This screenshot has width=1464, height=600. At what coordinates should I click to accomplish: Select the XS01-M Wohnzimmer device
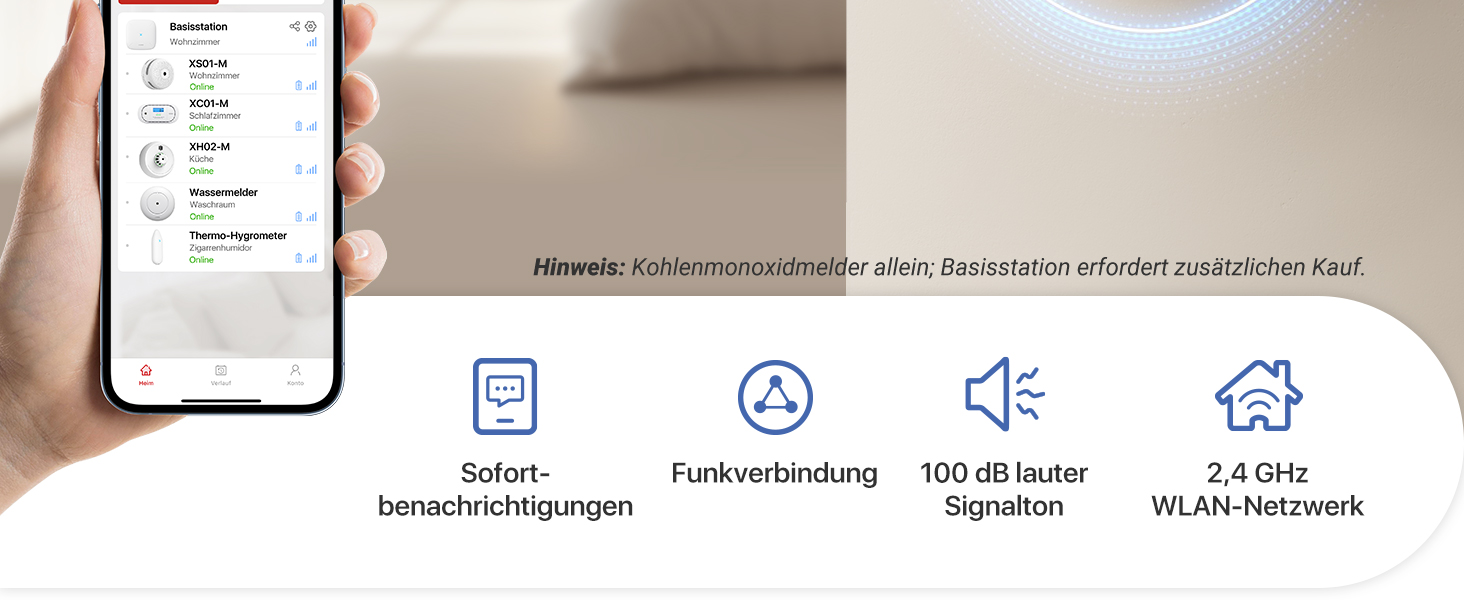click(221, 75)
